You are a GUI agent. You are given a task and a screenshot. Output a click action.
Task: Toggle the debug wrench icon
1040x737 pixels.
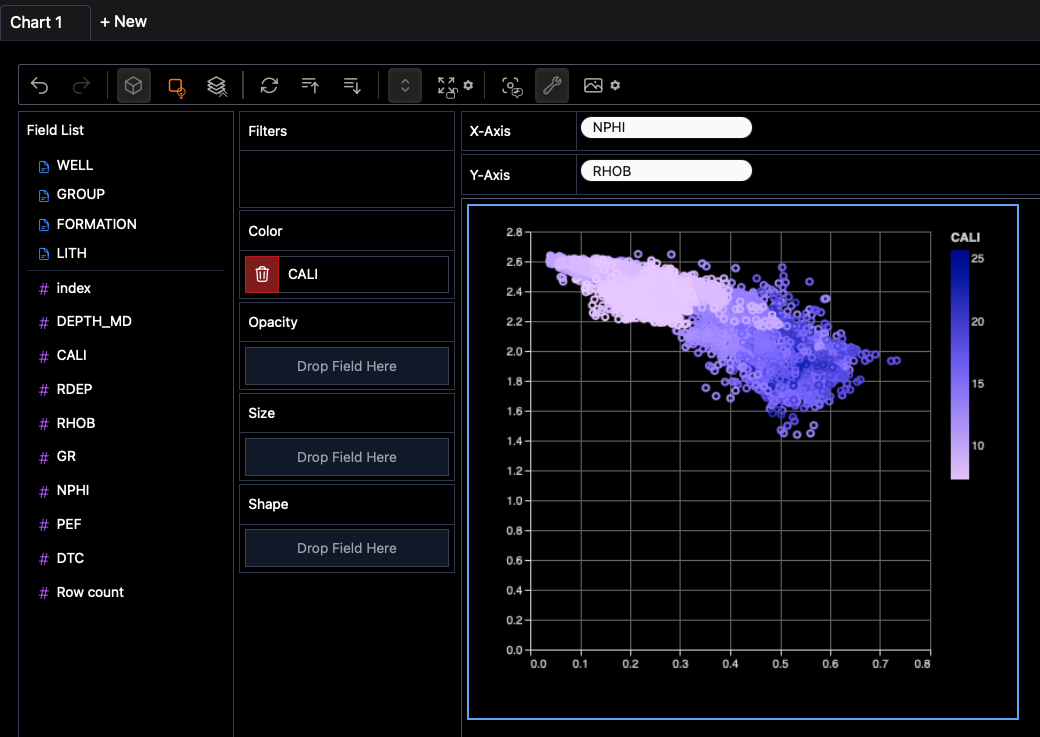pos(552,86)
